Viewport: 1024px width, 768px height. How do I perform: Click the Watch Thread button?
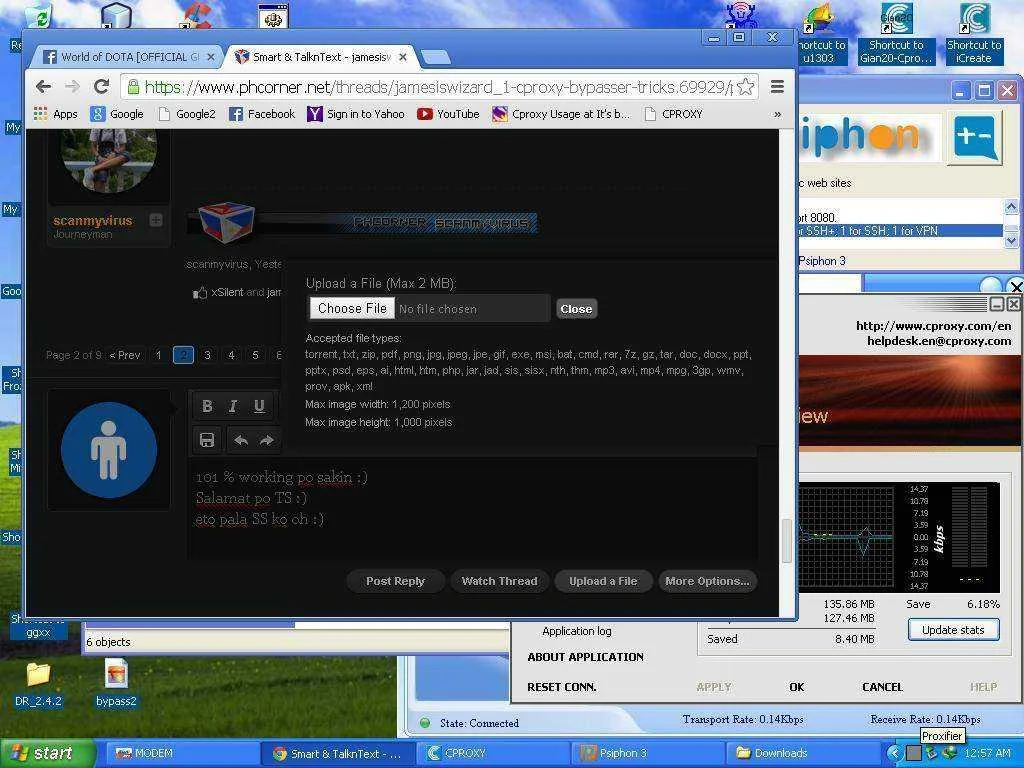click(500, 581)
